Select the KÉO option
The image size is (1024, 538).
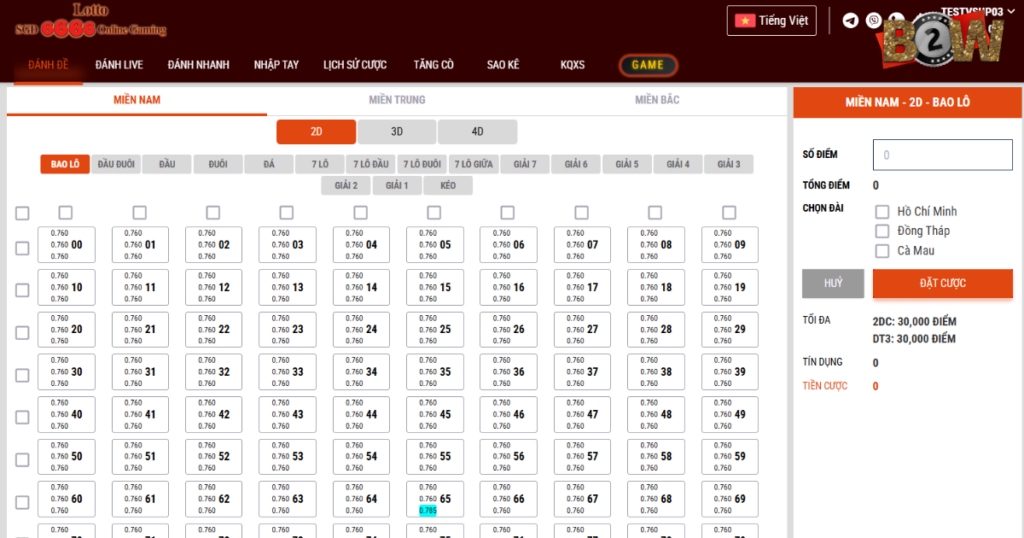(x=448, y=185)
